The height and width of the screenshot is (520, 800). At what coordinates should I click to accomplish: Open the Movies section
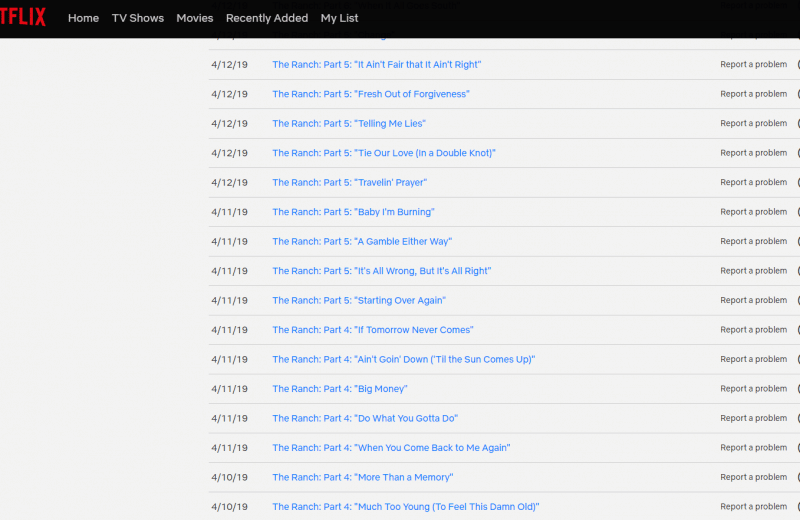coord(195,18)
